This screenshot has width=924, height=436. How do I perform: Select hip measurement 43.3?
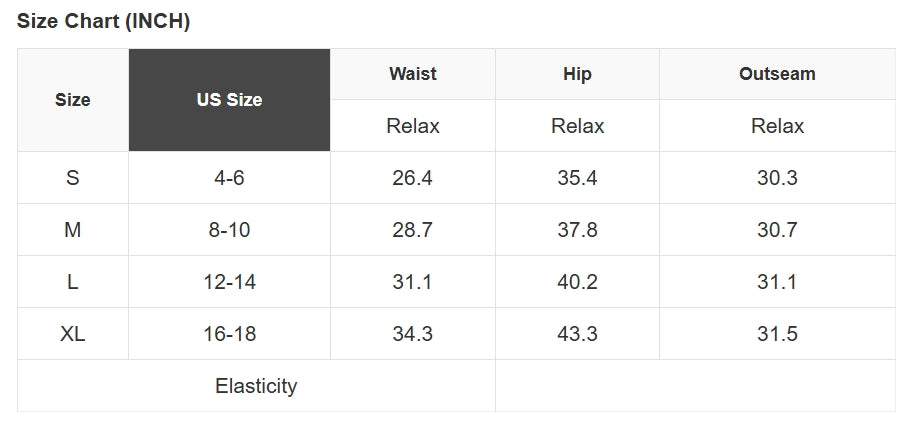pyautogui.click(x=577, y=334)
